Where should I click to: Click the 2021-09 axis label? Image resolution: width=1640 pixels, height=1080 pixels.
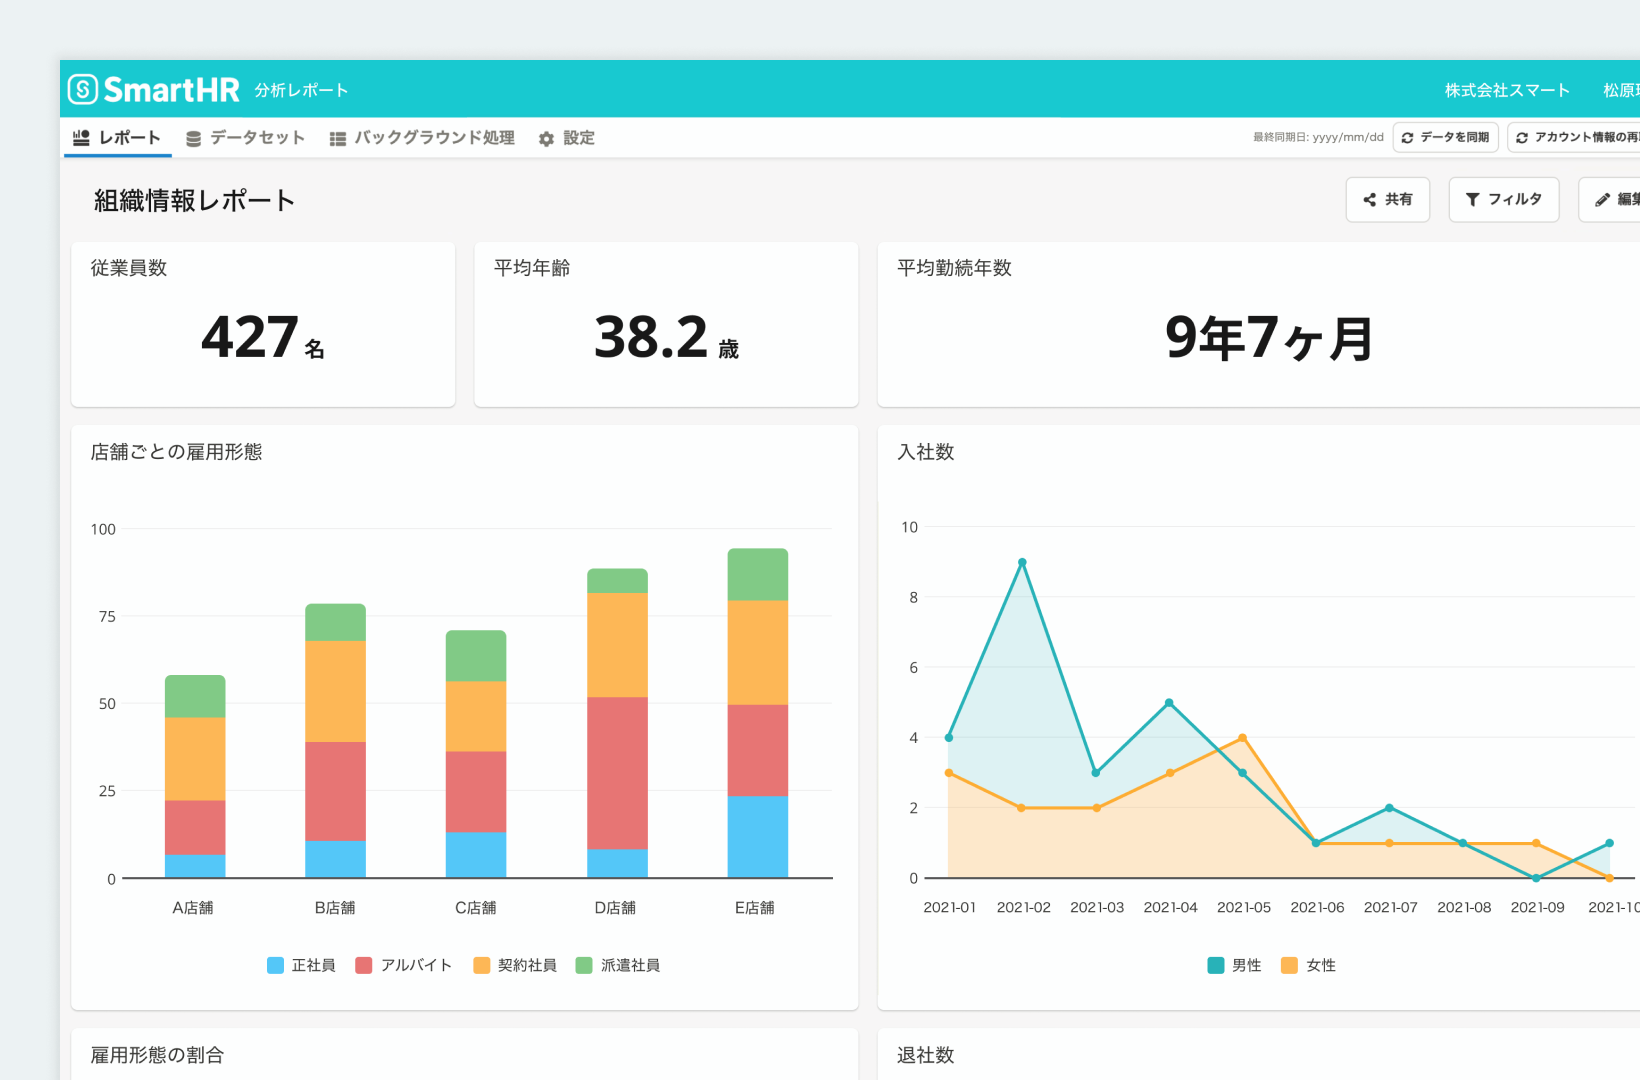[x=1537, y=908]
